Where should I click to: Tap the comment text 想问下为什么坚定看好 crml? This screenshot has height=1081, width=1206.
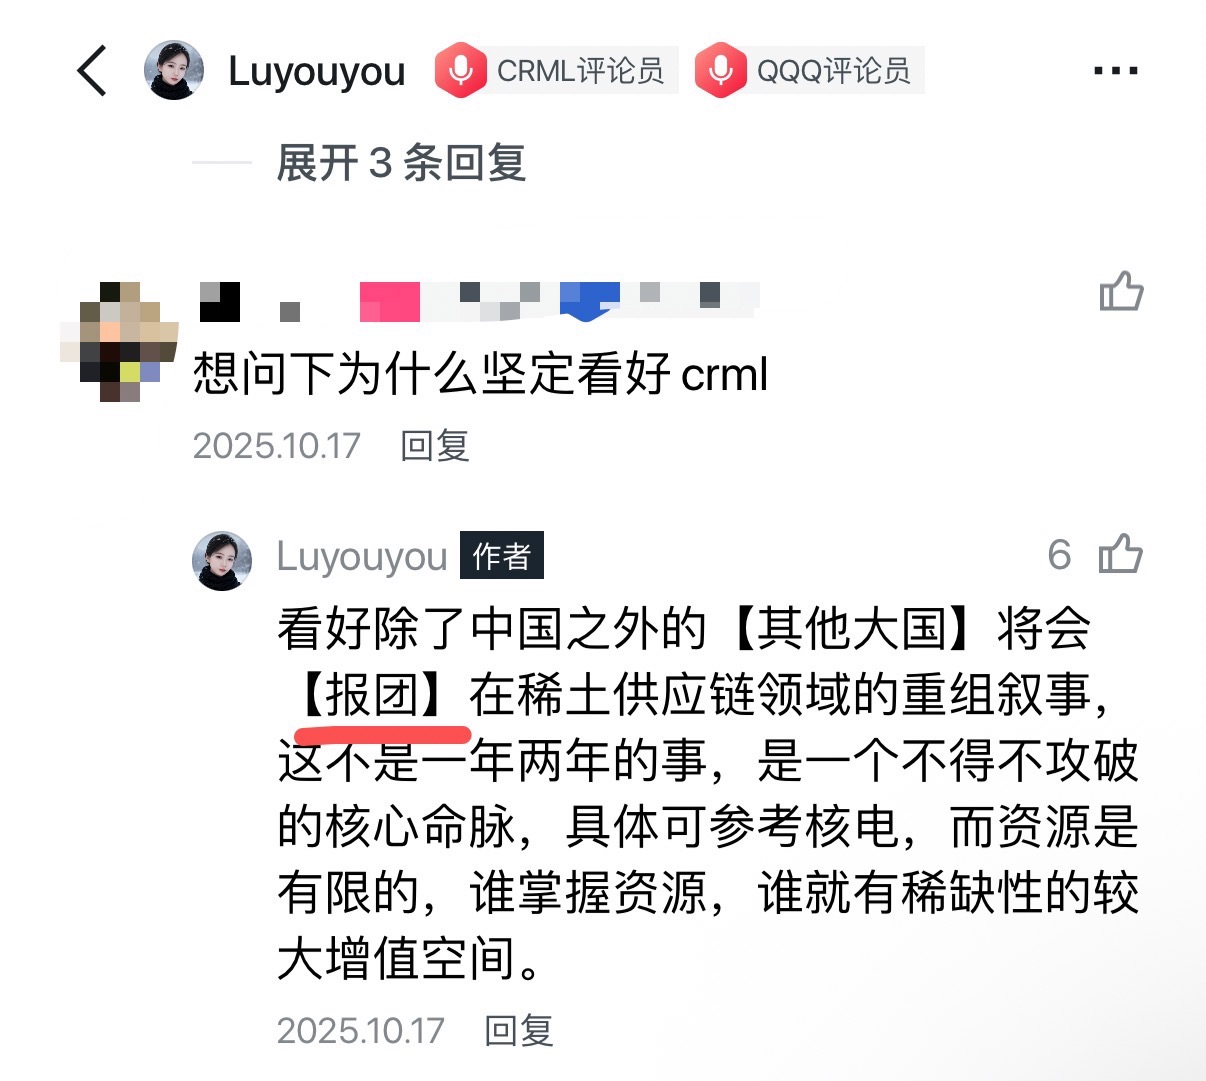click(x=480, y=375)
